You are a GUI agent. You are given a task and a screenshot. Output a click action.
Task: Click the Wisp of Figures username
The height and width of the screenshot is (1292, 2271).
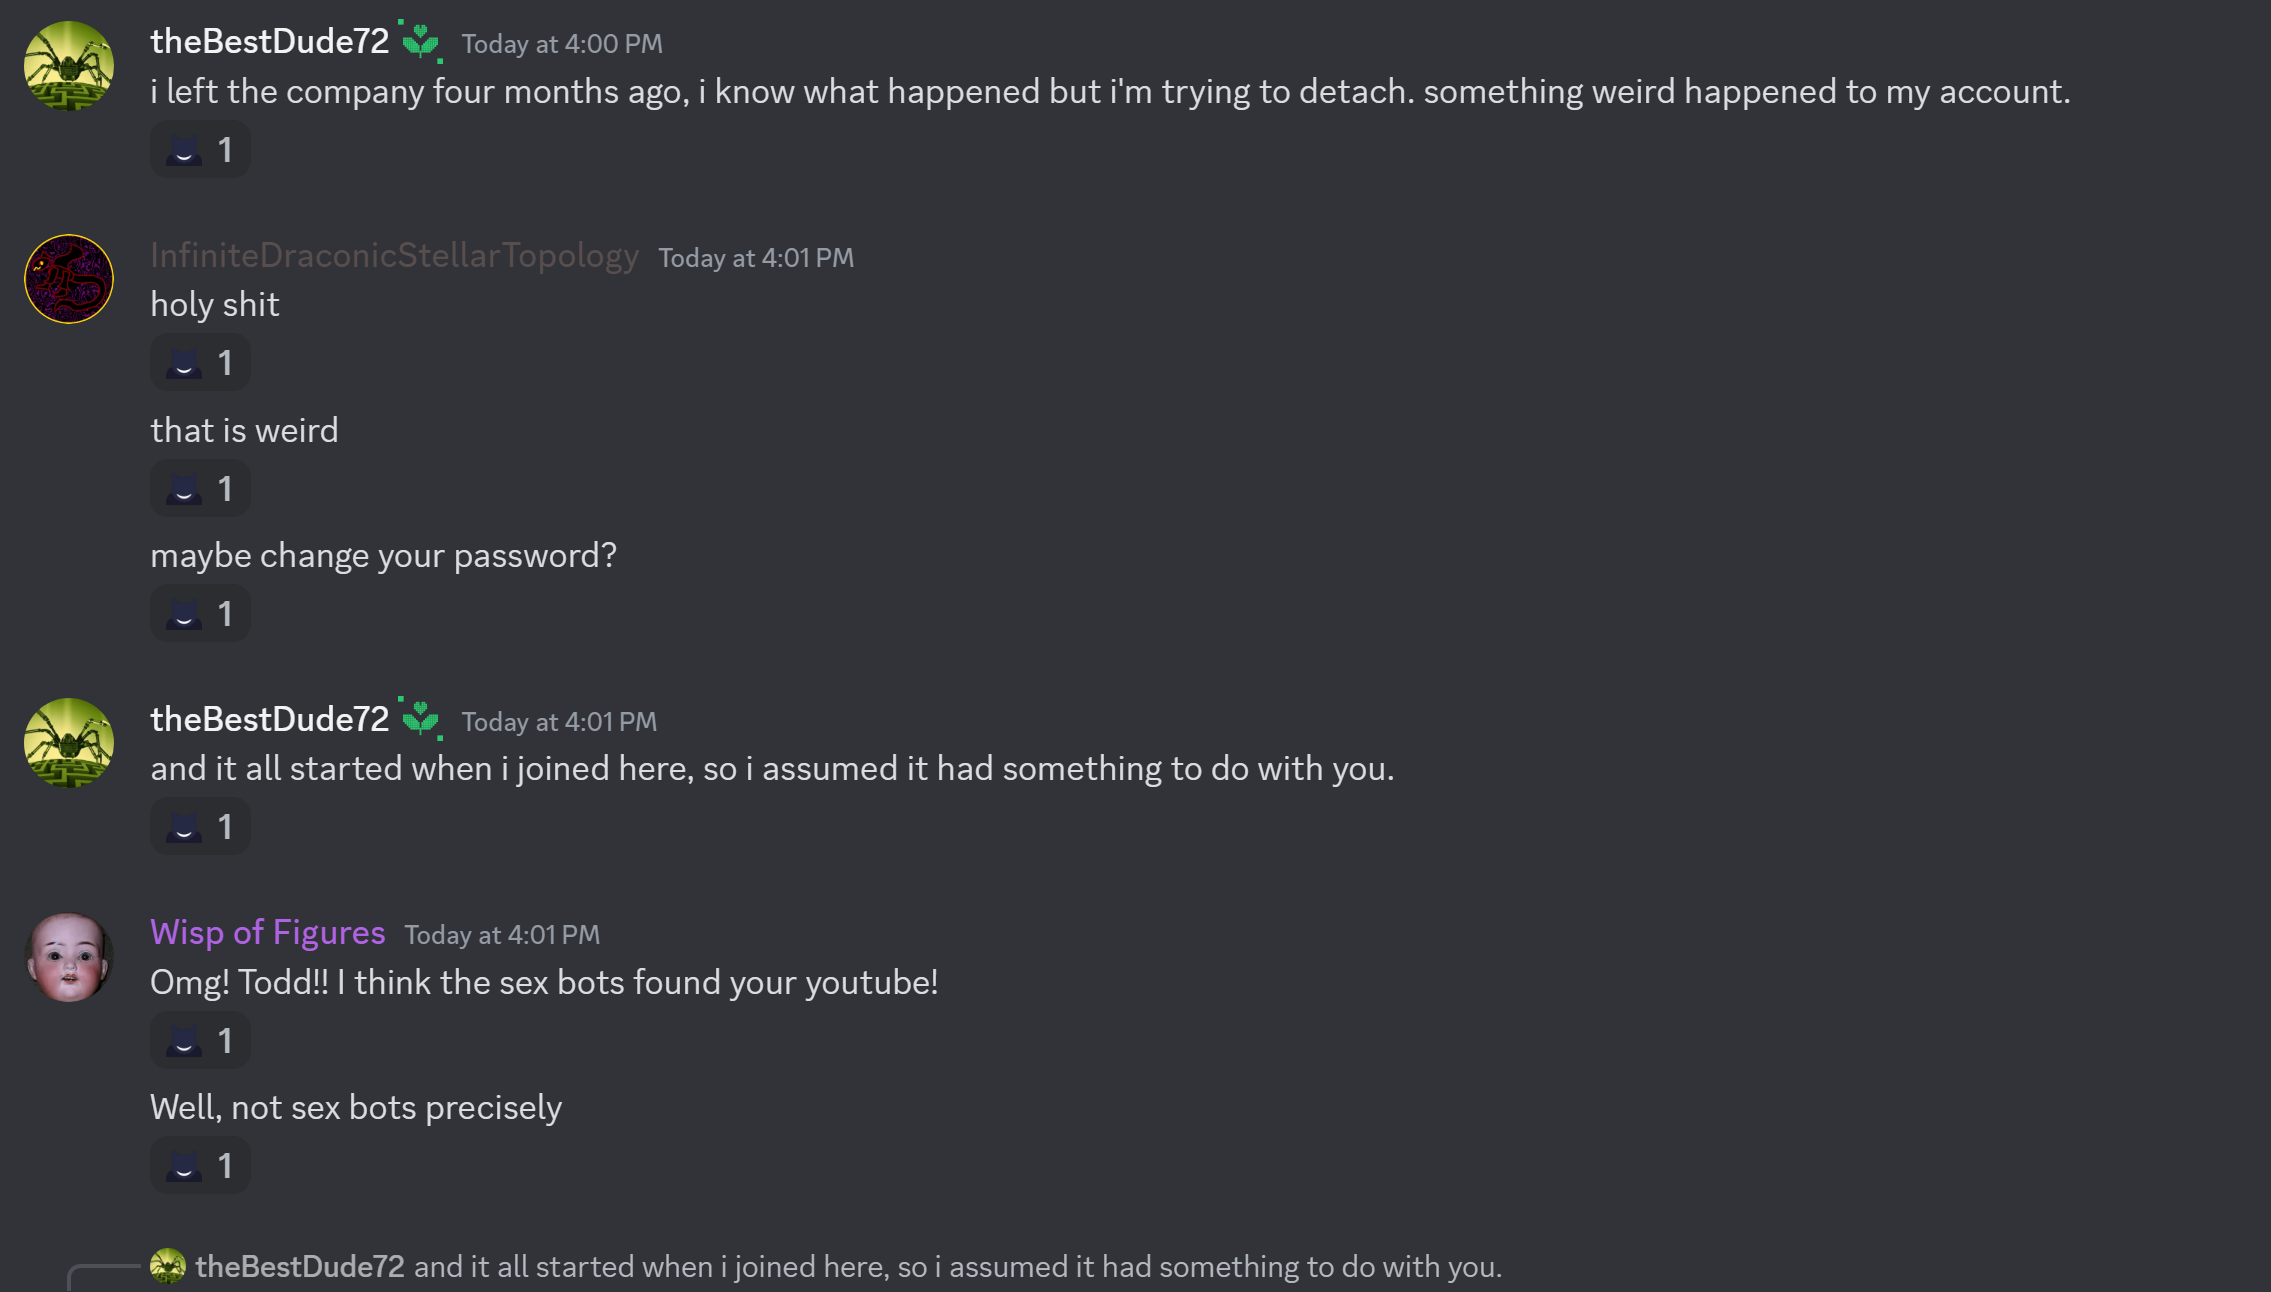pyautogui.click(x=268, y=932)
